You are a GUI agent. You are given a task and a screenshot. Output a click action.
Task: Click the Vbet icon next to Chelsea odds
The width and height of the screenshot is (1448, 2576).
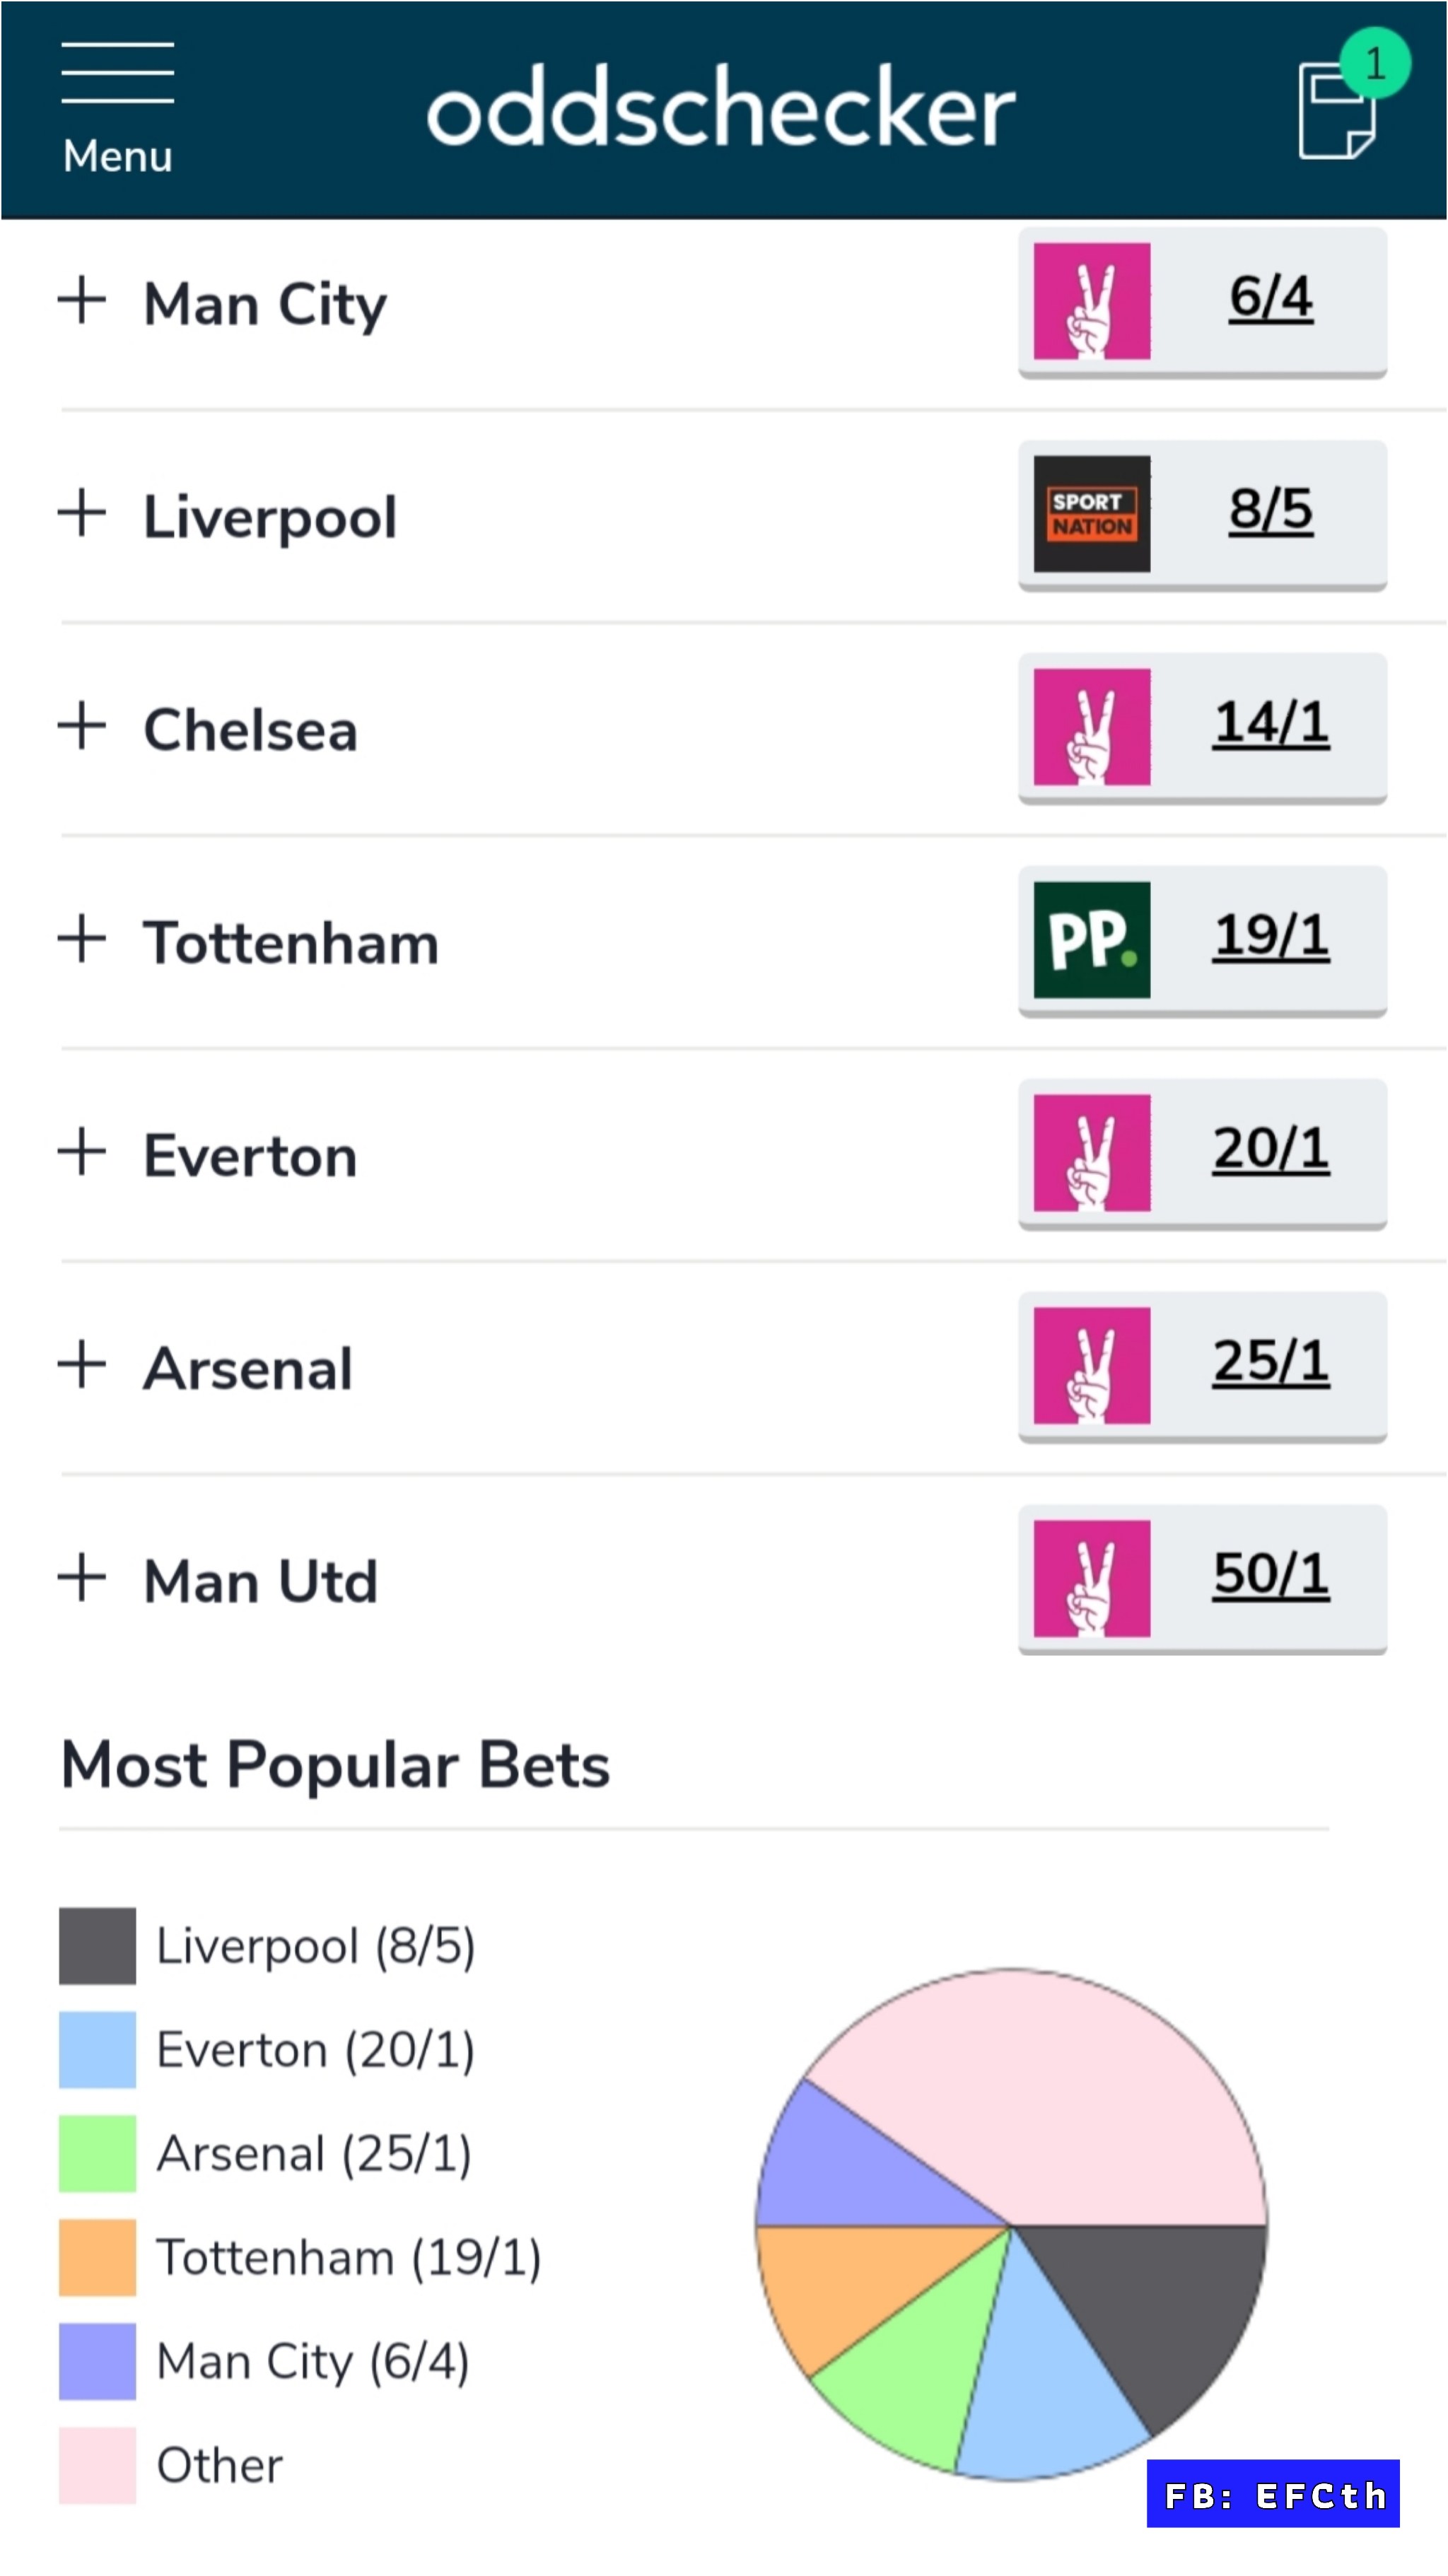[x=1090, y=727]
